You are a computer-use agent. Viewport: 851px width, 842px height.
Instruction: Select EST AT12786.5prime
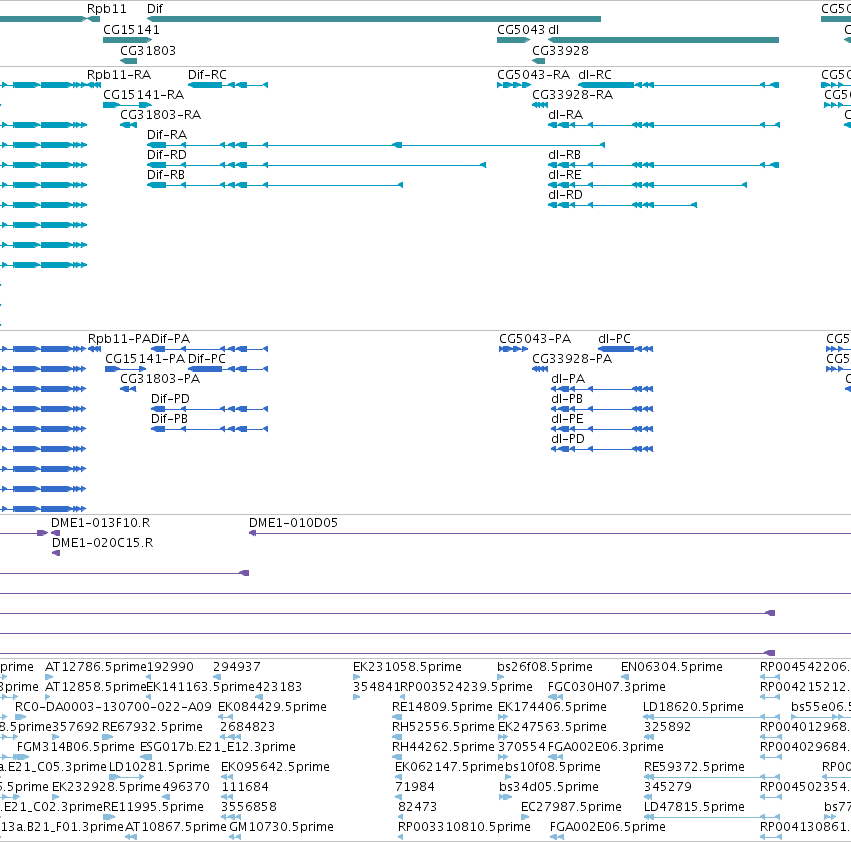(96, 667)
